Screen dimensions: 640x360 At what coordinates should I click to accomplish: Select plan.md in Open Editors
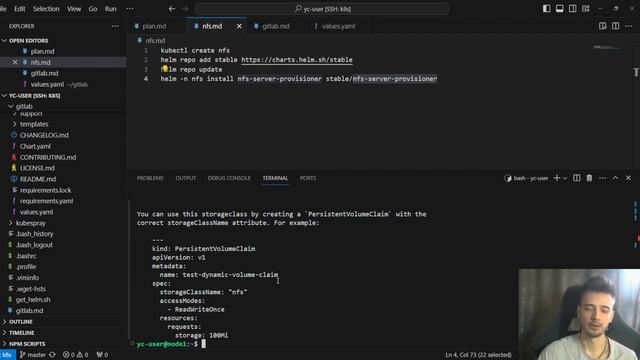42,51
